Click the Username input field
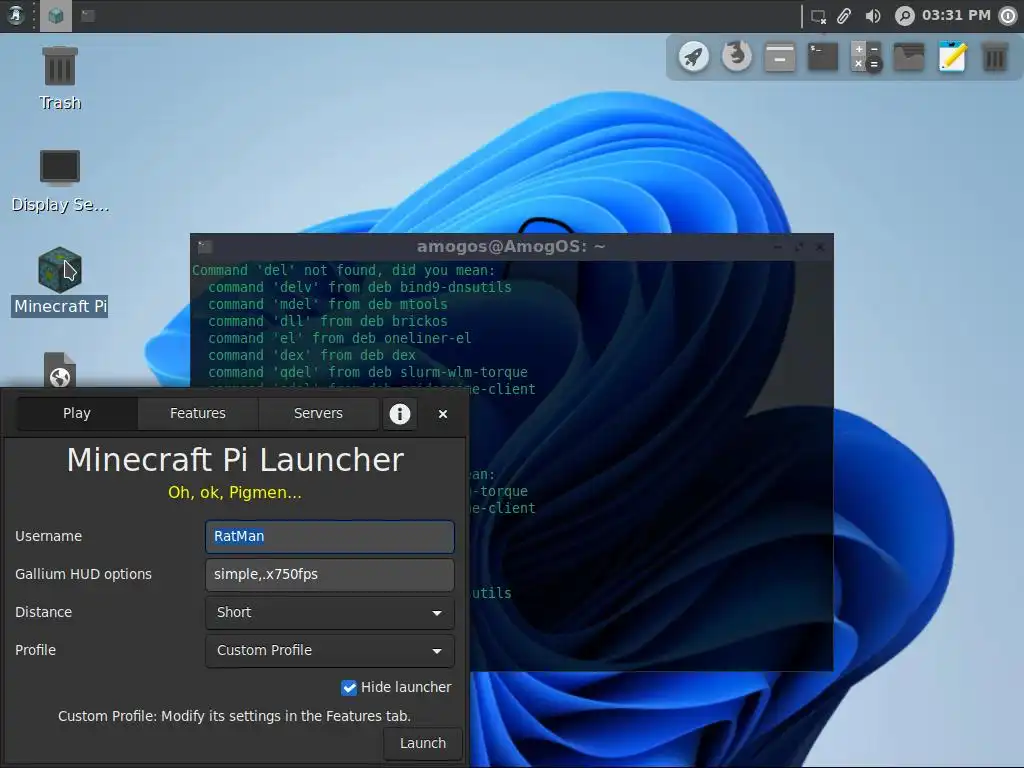Viewport: 1024px width, 768px height. (330, 536)
